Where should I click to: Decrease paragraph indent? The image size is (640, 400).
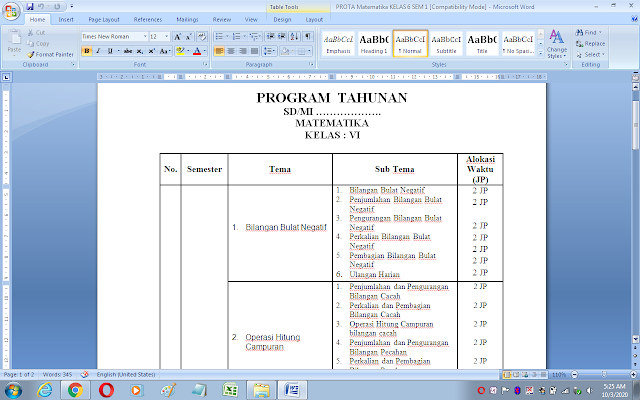(x=270, y=37)
